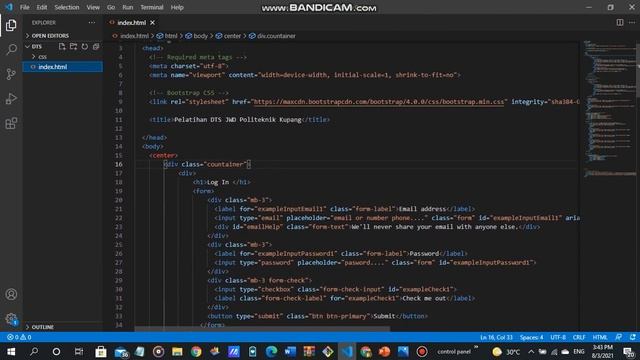Click New Folder icon in DTS folder
640x360 pixels.
(x=73, y=47)
